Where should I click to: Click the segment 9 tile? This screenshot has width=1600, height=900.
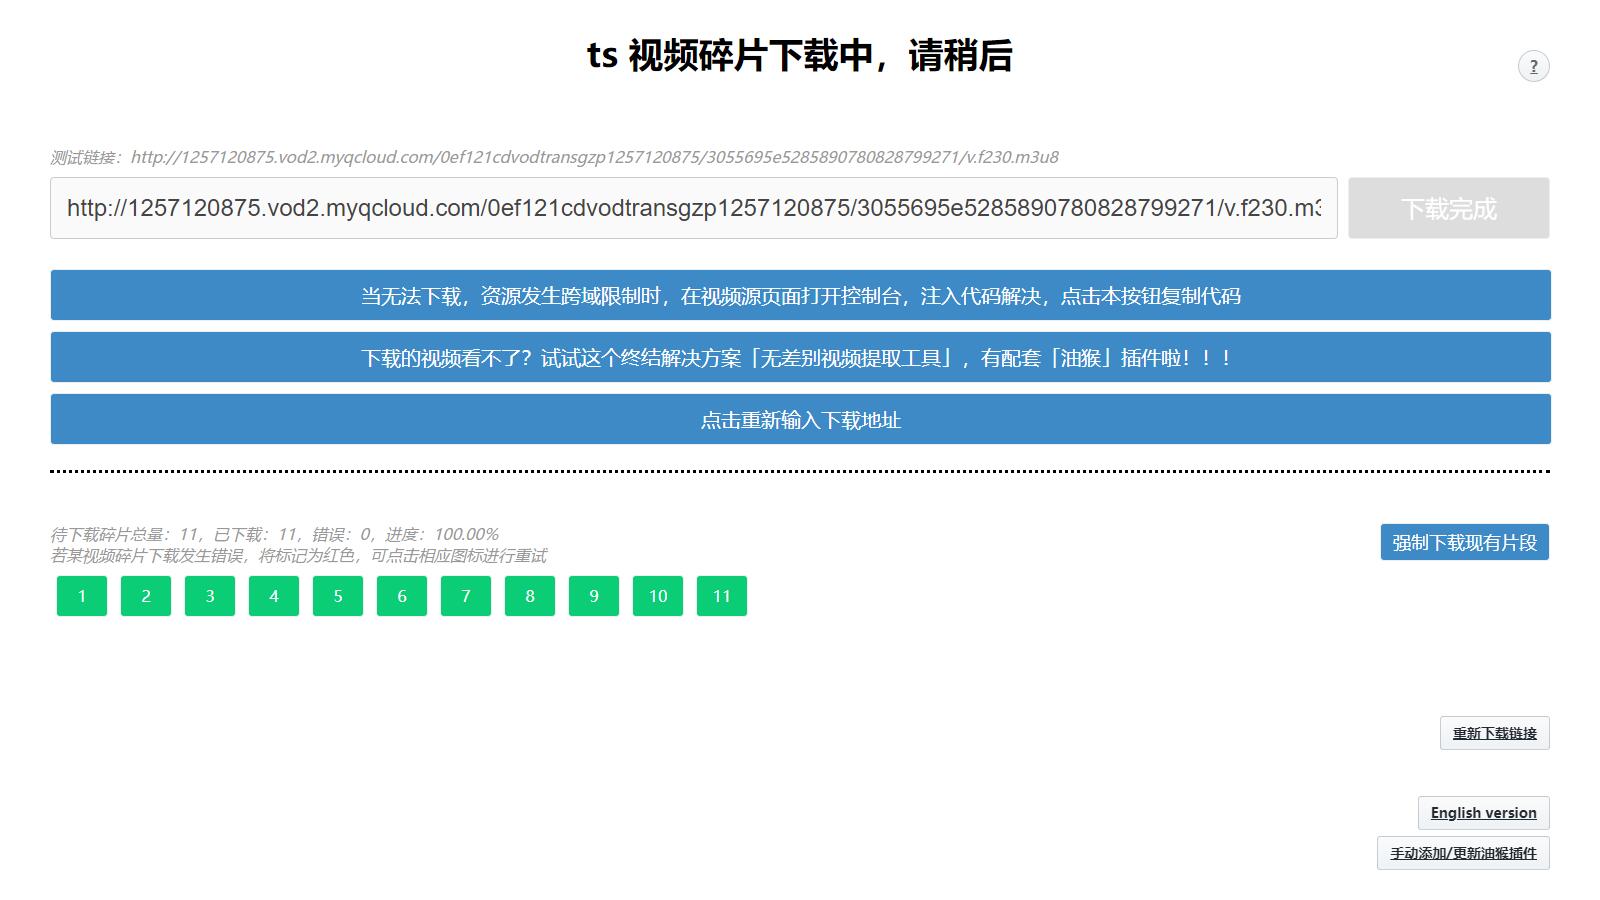click(x=594, y=596)
